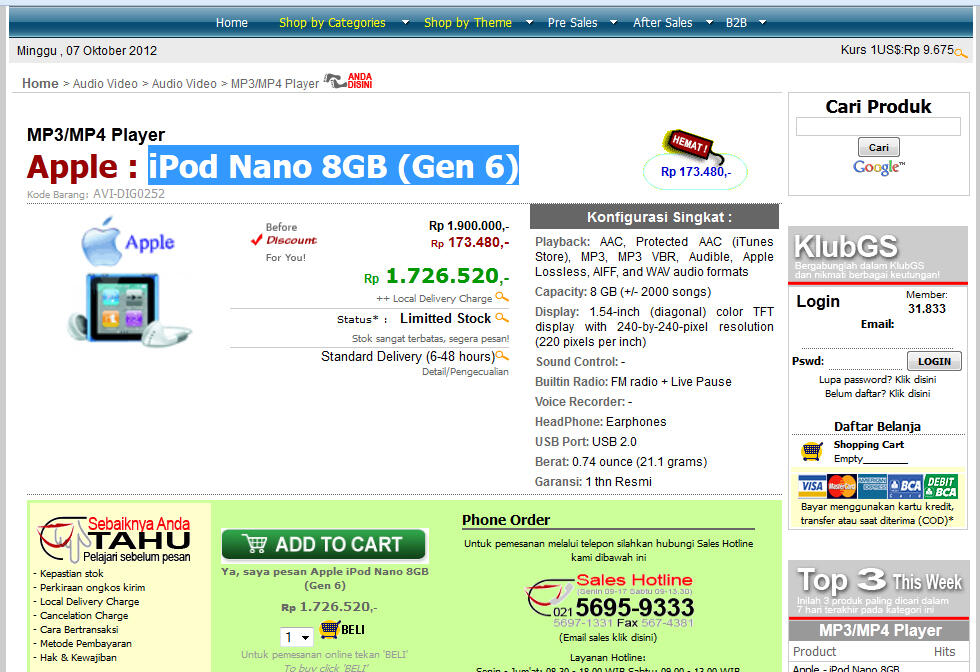Open the B2B menu

coord(736,23)
